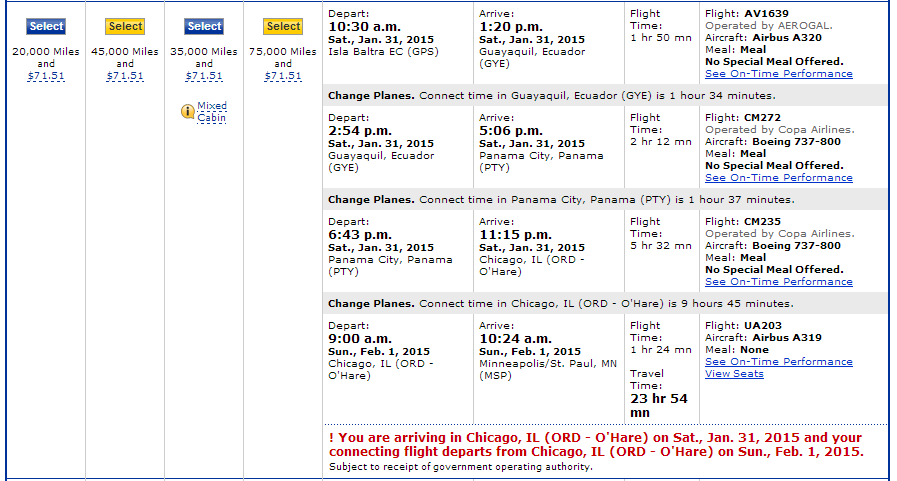Open $71.51 fee under 75,000 Miles
897x481 pixels.
(283, 76)
